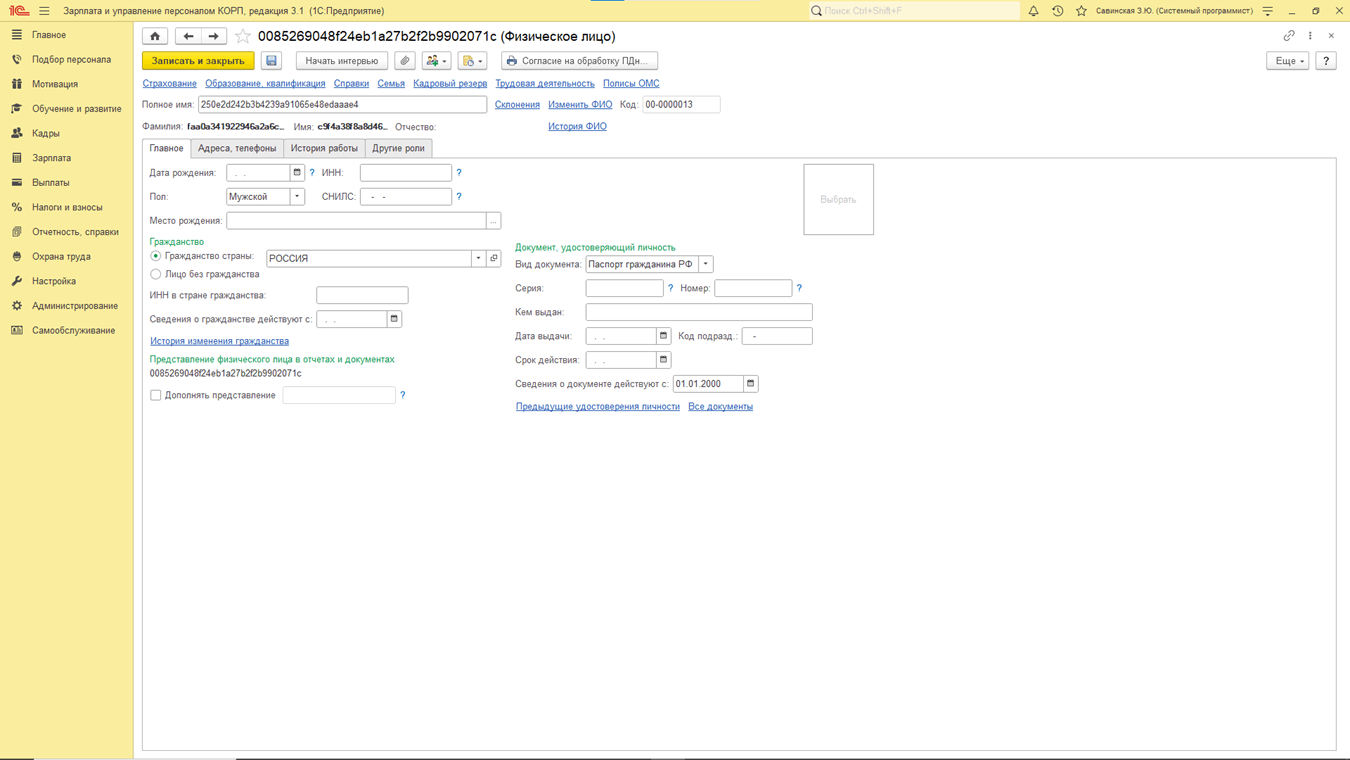This screenshot has width=1350, height=760.
Task: Click 'Записать и закрыть' button
Action: click(198, 61)
